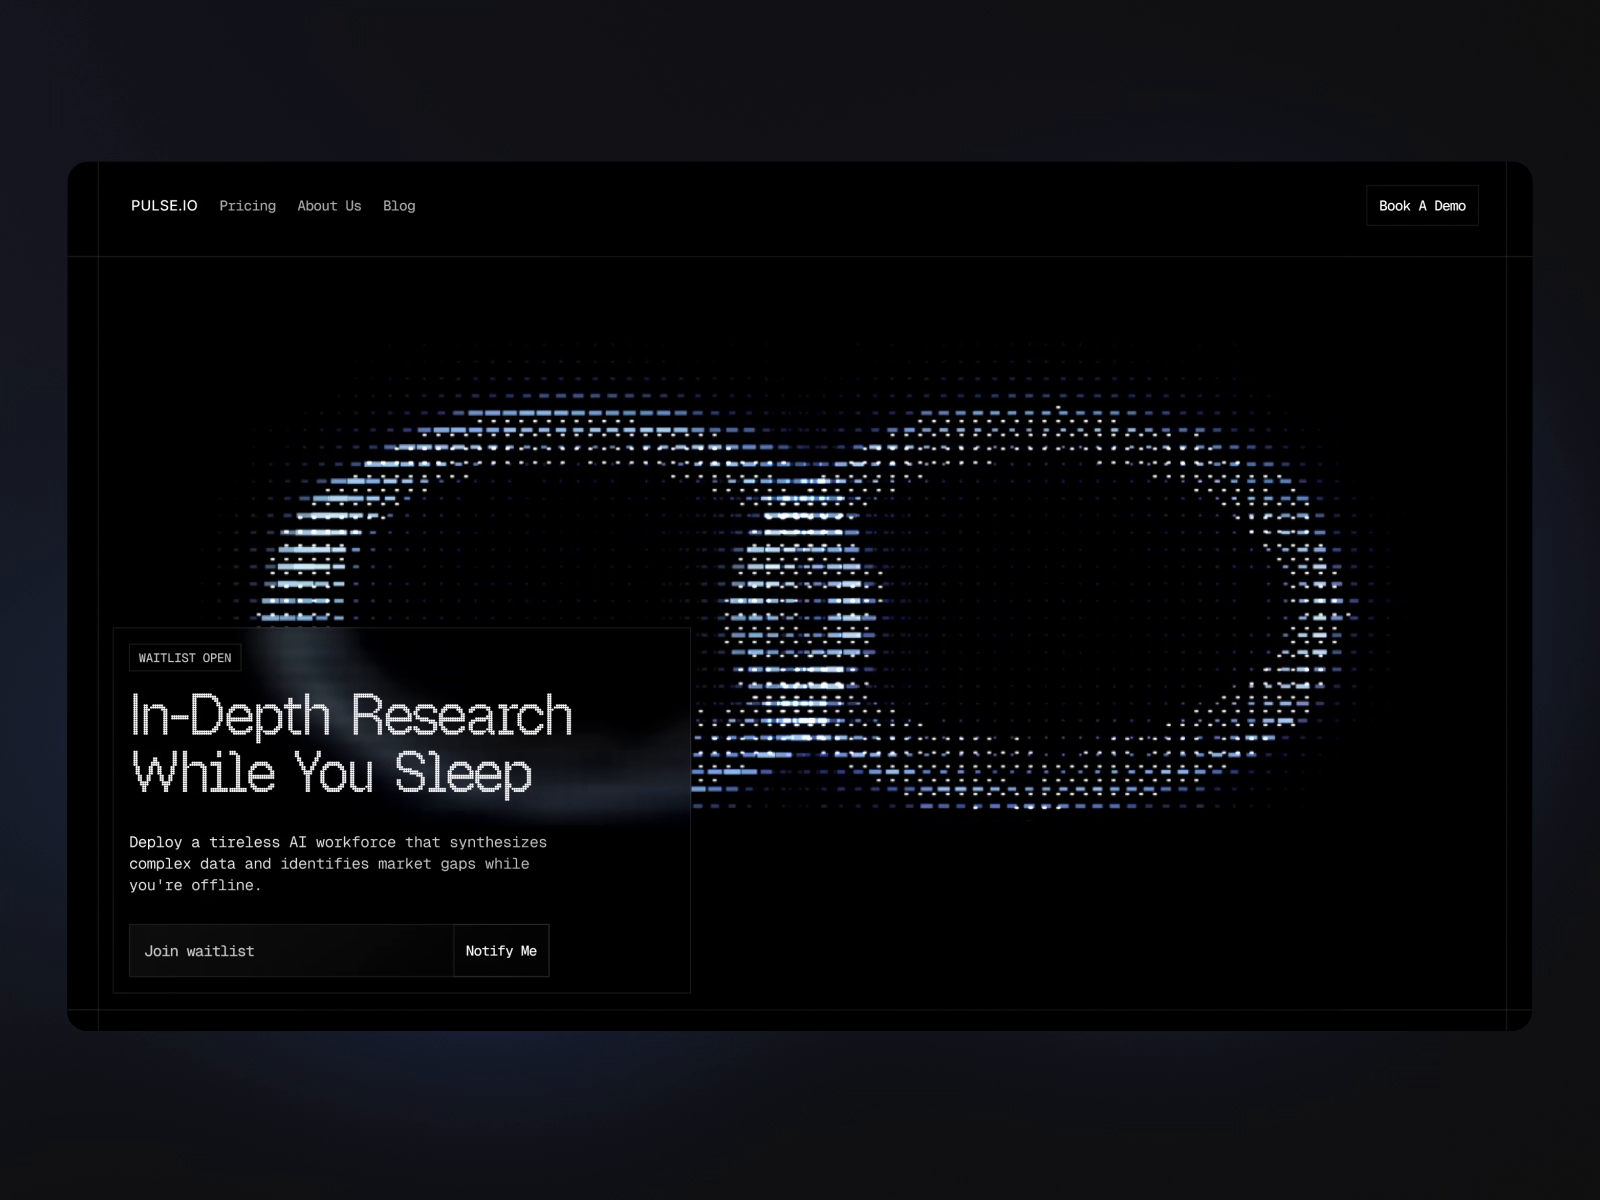Select the word While in the headline
This screenshot has height=1200, width=1600.
(203, 773)
